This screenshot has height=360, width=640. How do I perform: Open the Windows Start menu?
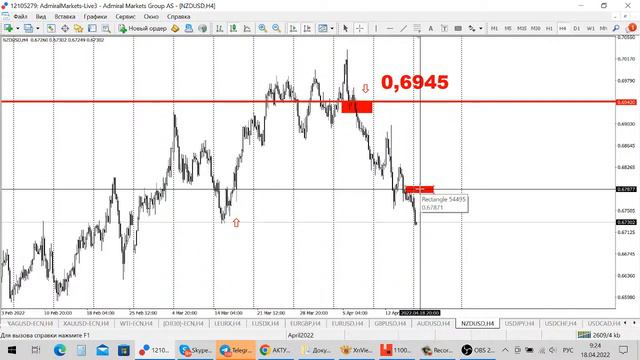(12, 350)
